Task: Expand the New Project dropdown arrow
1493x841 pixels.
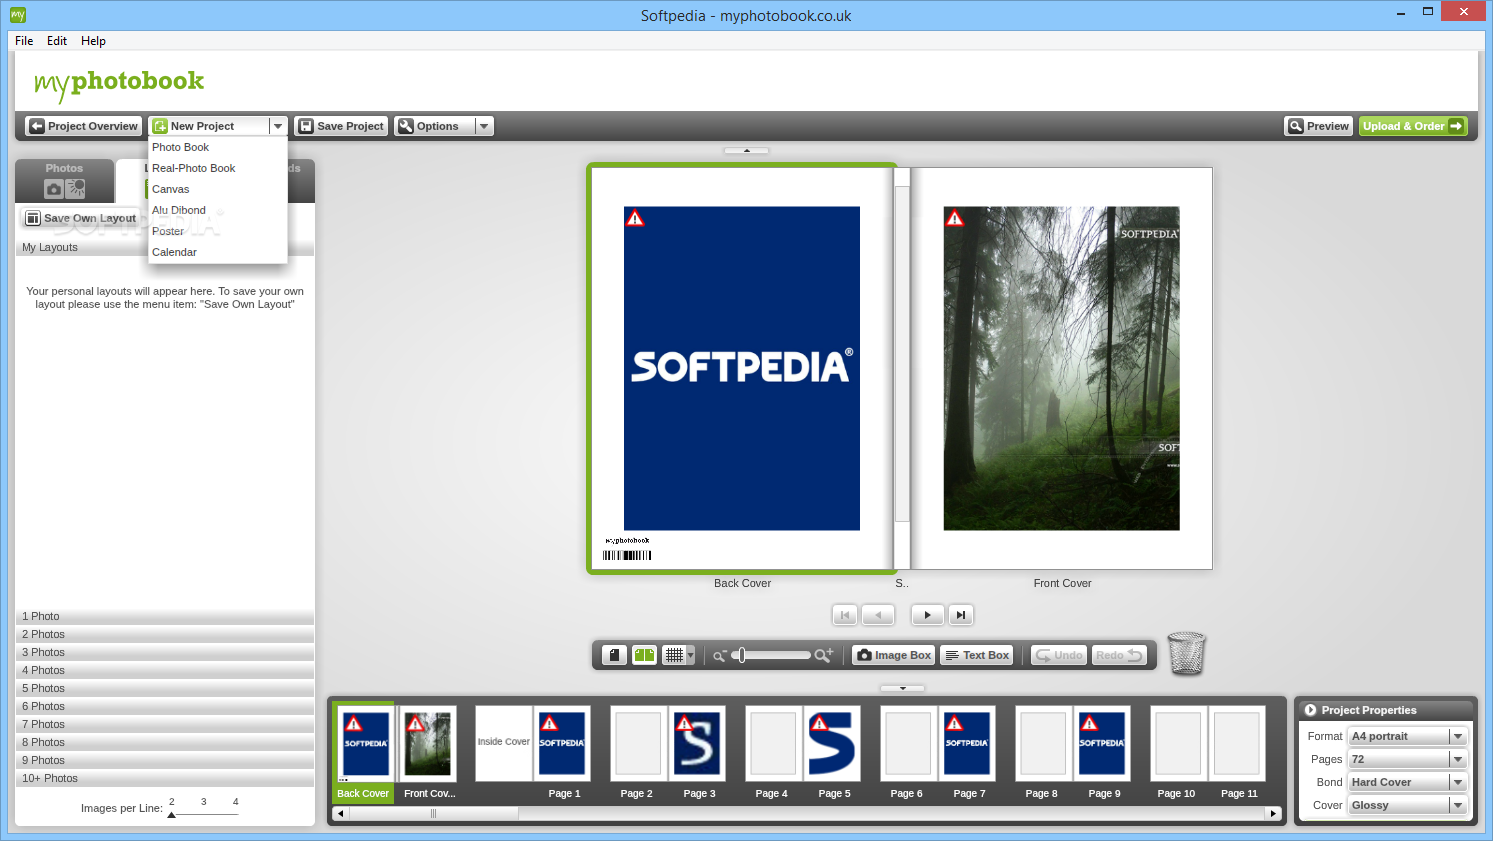Action: pos(278,126)
